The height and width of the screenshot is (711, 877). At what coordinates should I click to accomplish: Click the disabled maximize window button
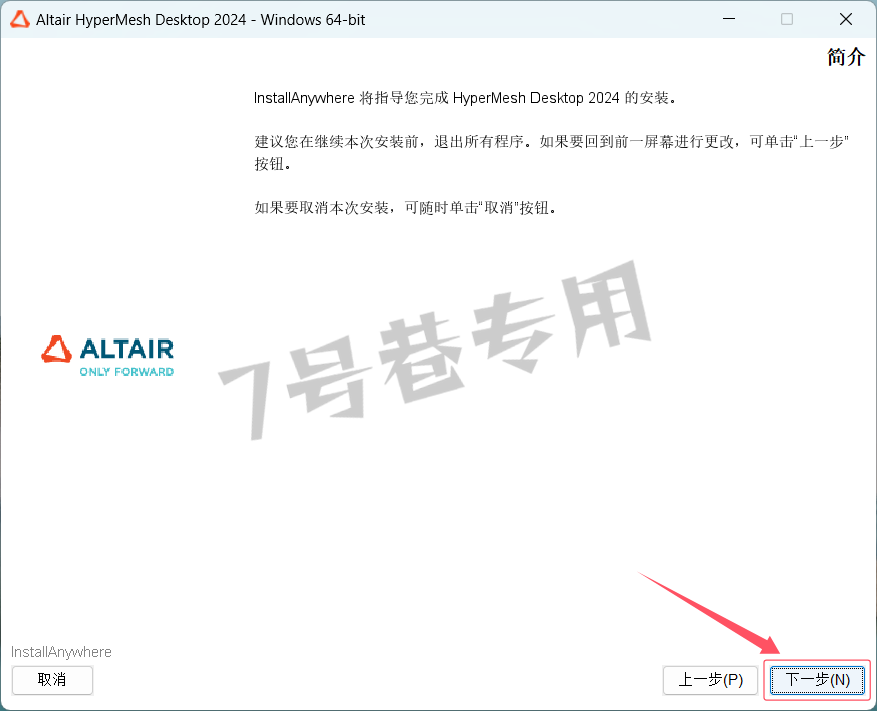[787, 20]
